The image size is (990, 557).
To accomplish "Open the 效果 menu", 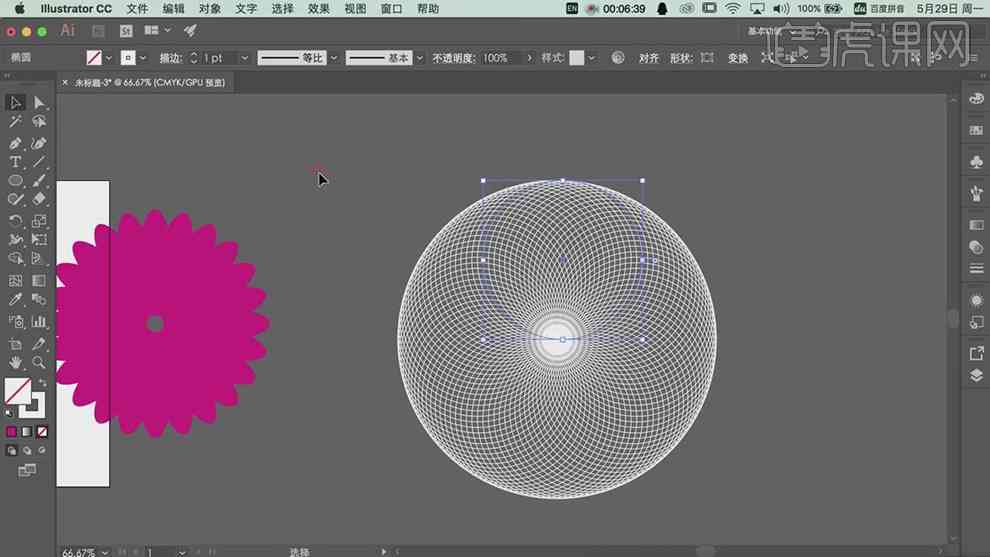I will point(319,9).
